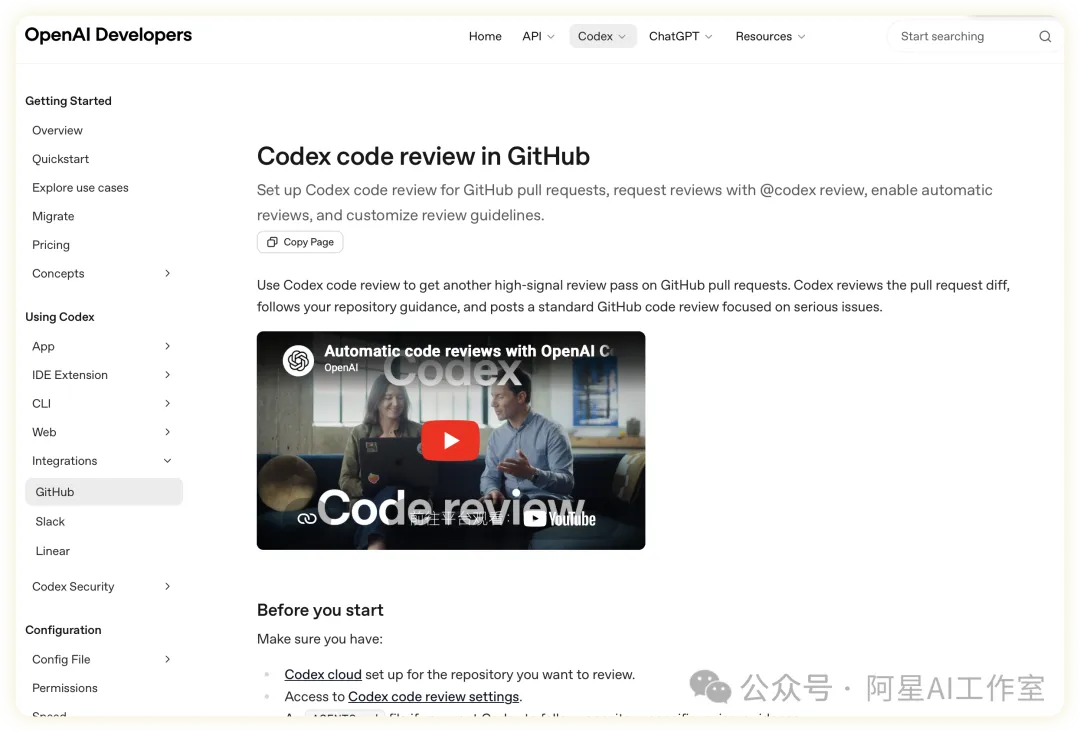This screenshot has height=732, width=1080.
Task: Collapse the Integrations section chevron
Action: coord(167,461)
